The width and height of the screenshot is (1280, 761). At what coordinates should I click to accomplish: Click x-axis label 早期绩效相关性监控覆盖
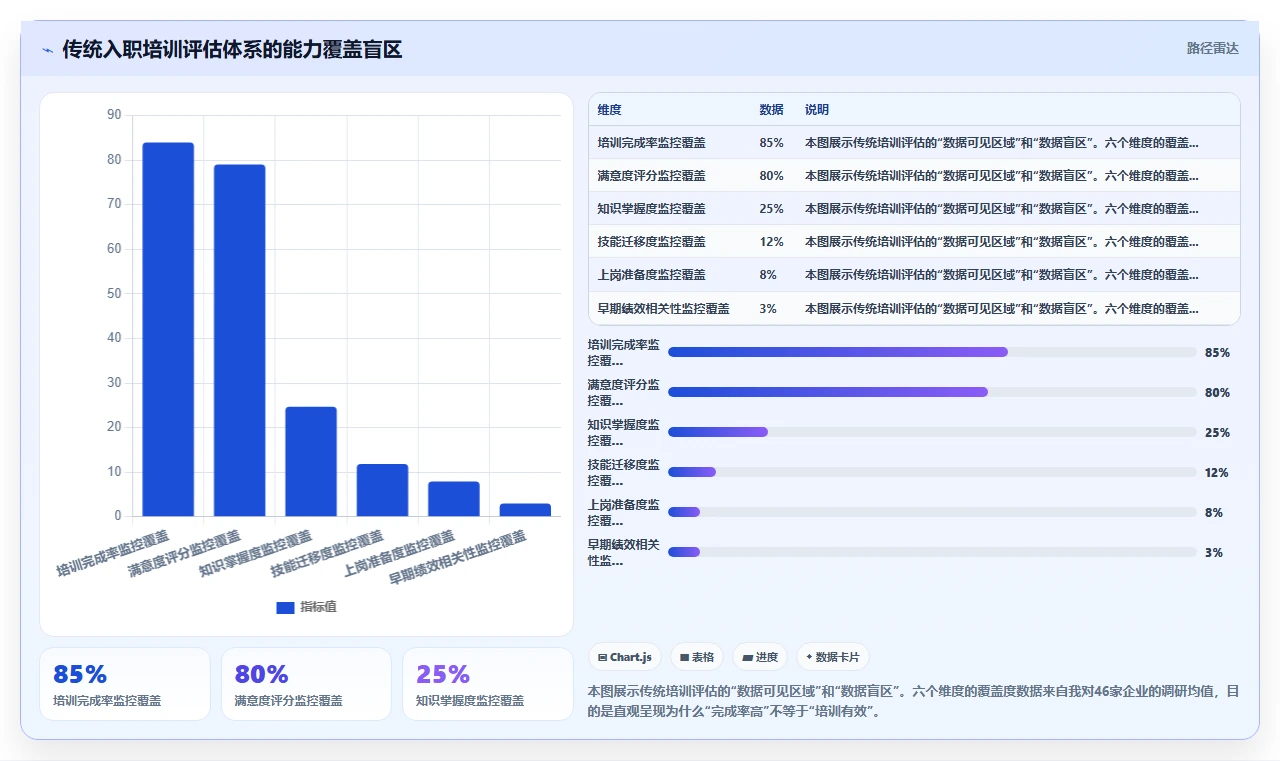pos(458,558)
